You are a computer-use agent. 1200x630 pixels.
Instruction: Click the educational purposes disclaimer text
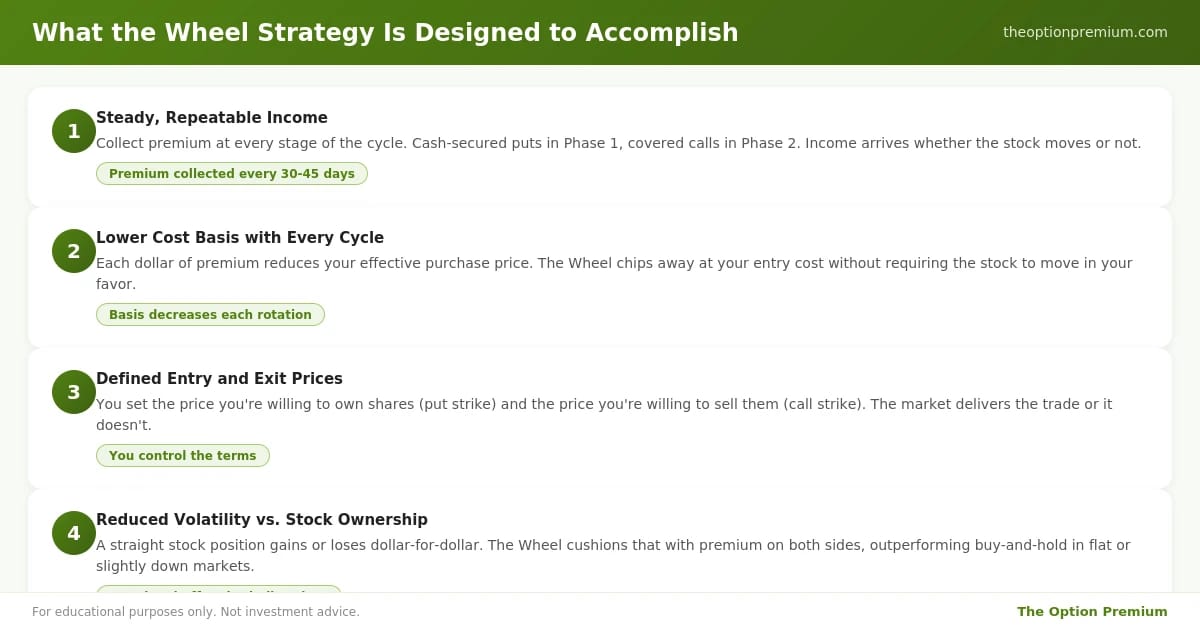pyautogui.click(x=196, y=612)
